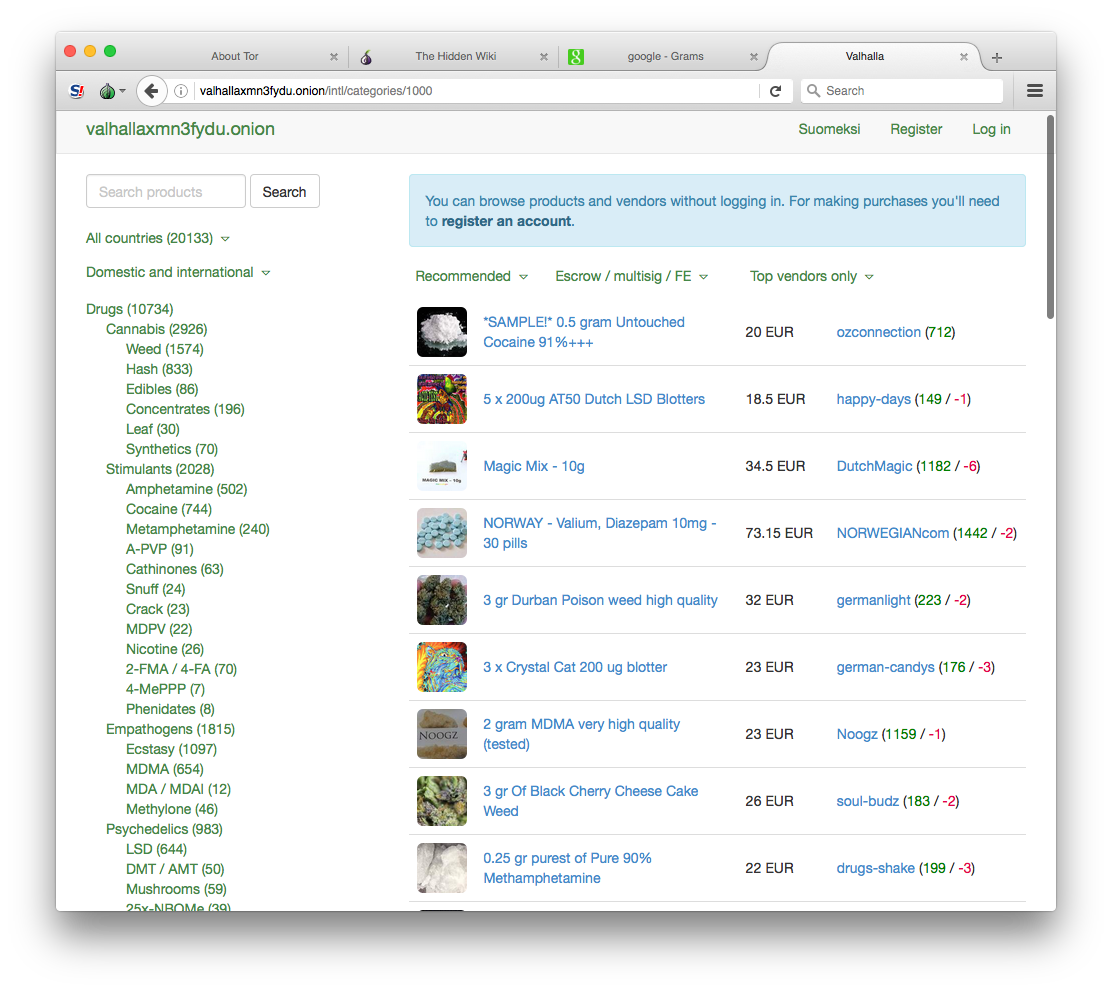
Task: Open the Recommended sort dropdown
Action: [x=471, y=276]
